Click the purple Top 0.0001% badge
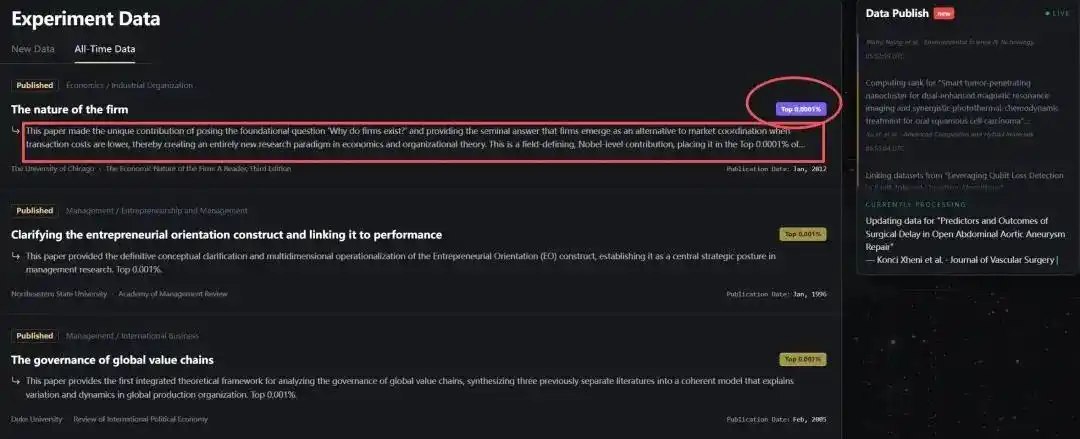1080x439 pixels. pyautogui.click(x=800, y=109)
